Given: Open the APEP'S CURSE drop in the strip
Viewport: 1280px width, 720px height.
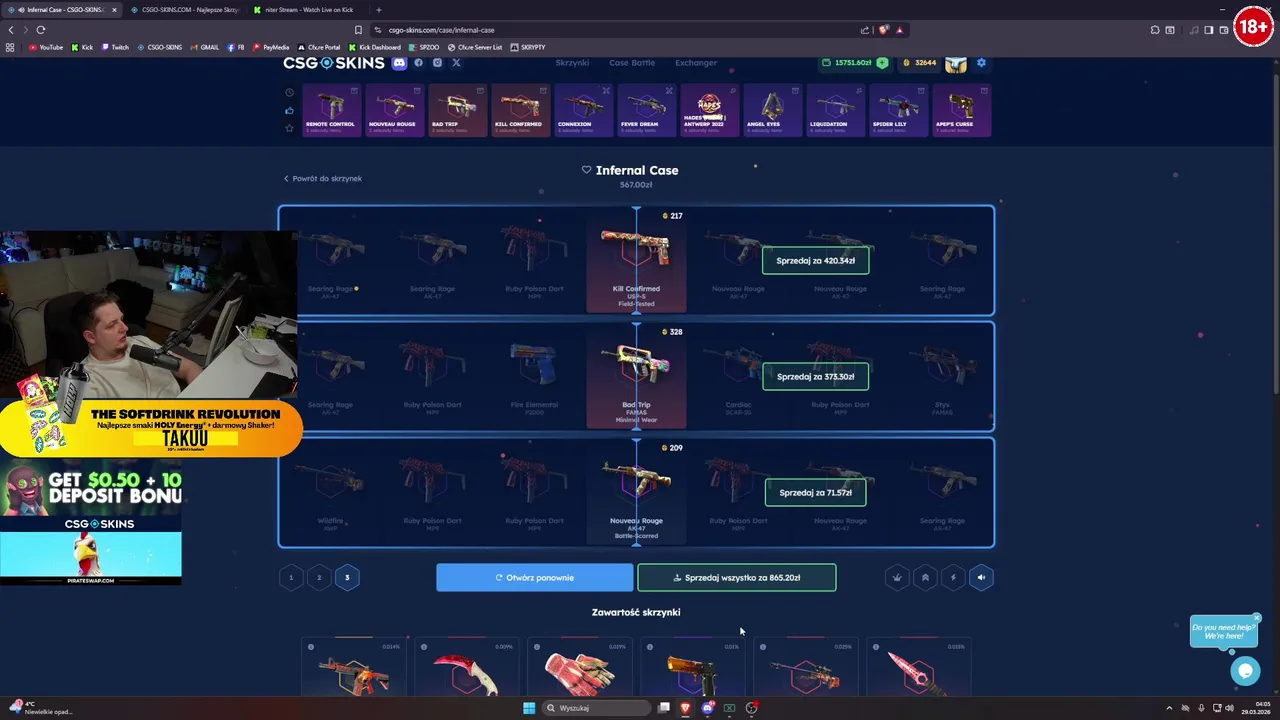Looking at the screenshot, I should [960, 110].
